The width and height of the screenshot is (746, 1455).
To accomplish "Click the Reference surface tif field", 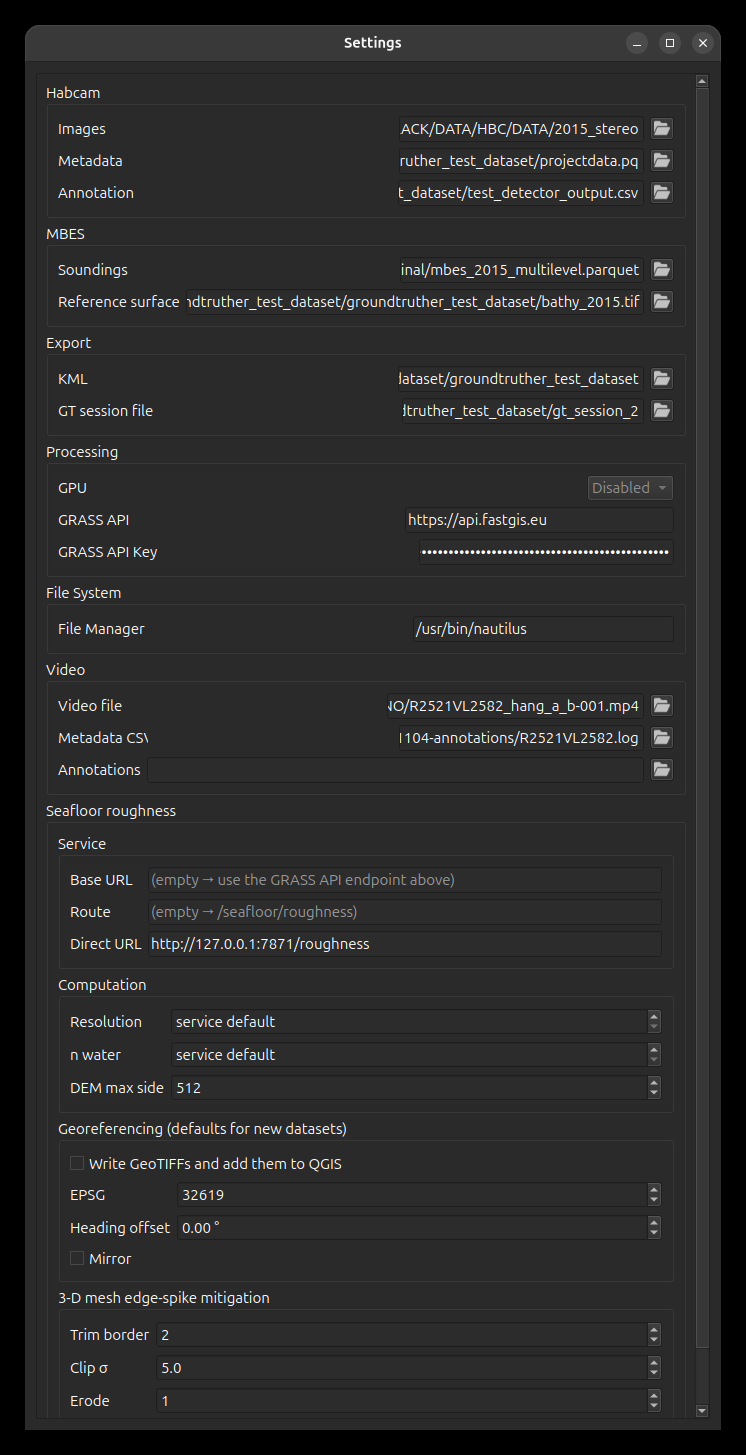I will click(414, 302).
